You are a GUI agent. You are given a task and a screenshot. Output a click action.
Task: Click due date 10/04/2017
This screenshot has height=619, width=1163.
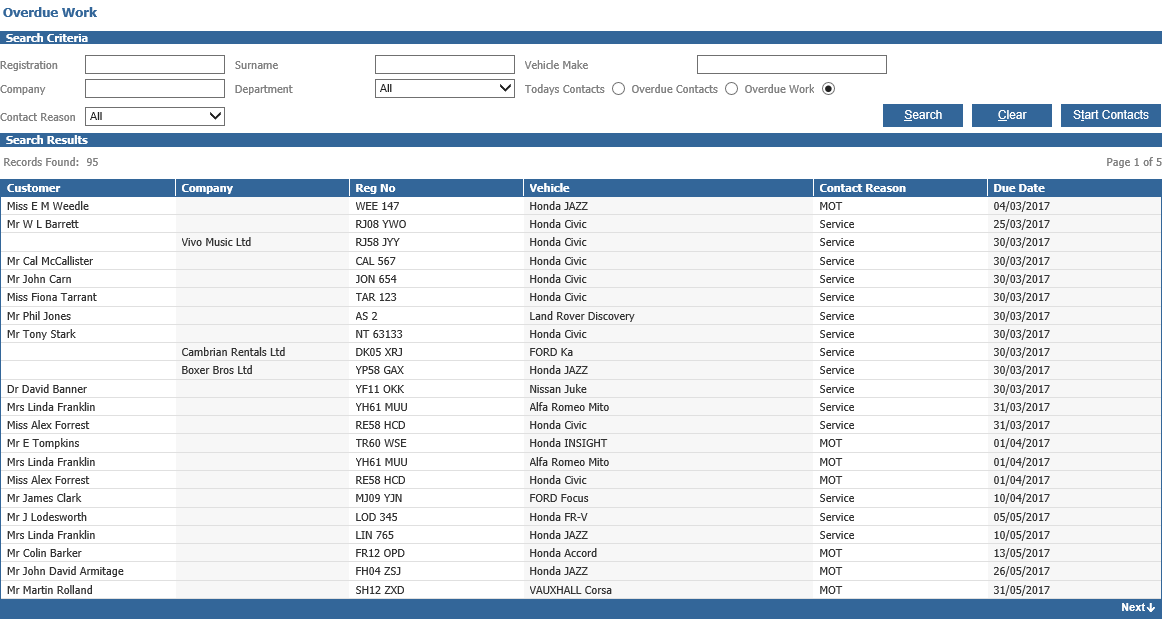[1021, 498]
